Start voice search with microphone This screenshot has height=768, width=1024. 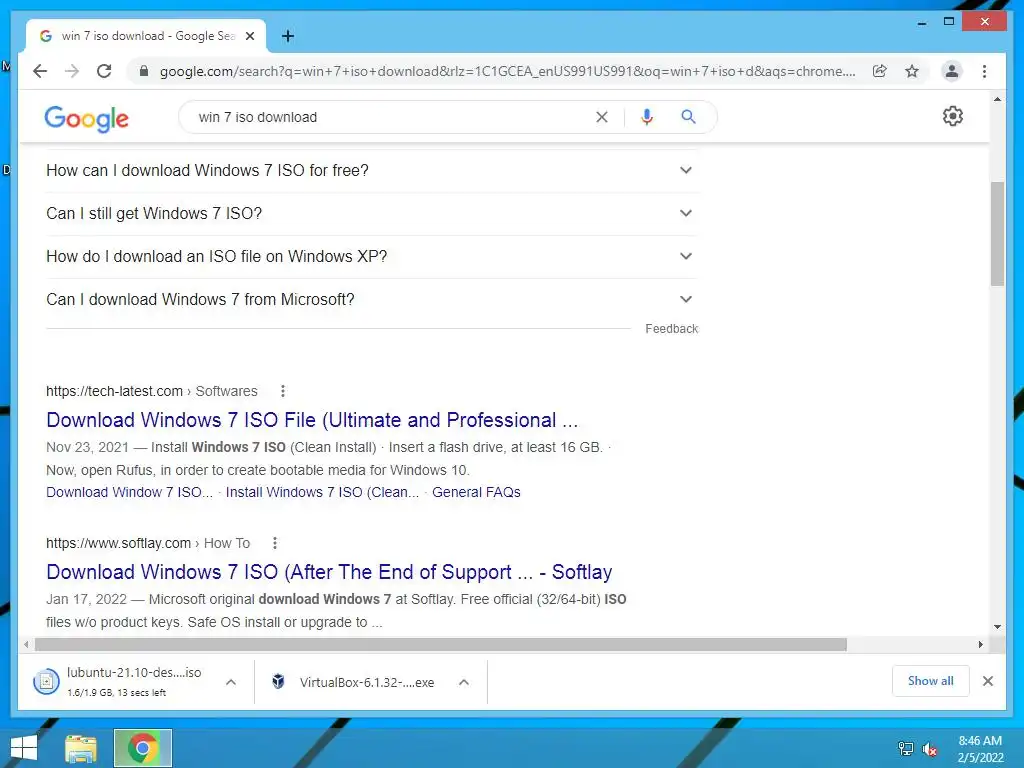(x=647, y=117)
